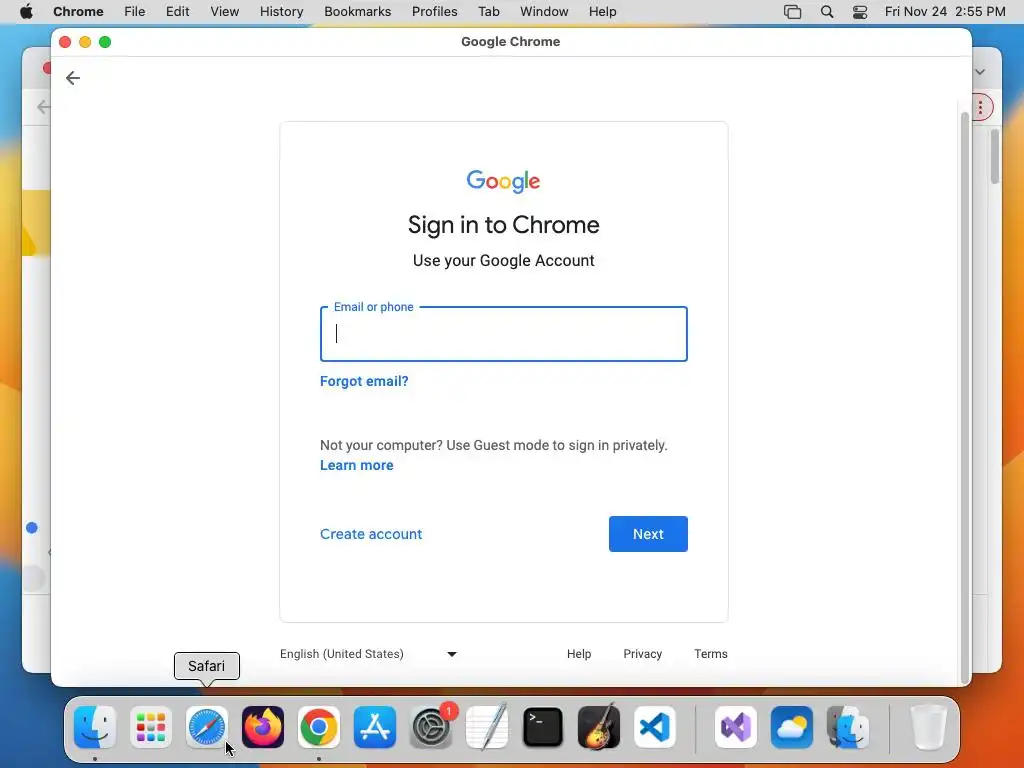Click the sign-in window scrollbar
The width and height of the screenshot is (1024, 768).
pyautogui.click(x=965, y=397)
